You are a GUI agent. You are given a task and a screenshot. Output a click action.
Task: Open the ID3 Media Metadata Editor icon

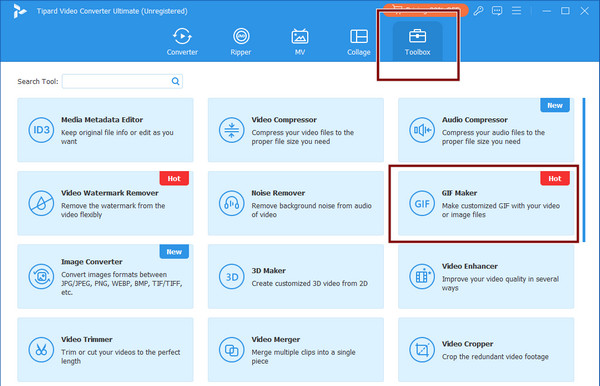41,130
